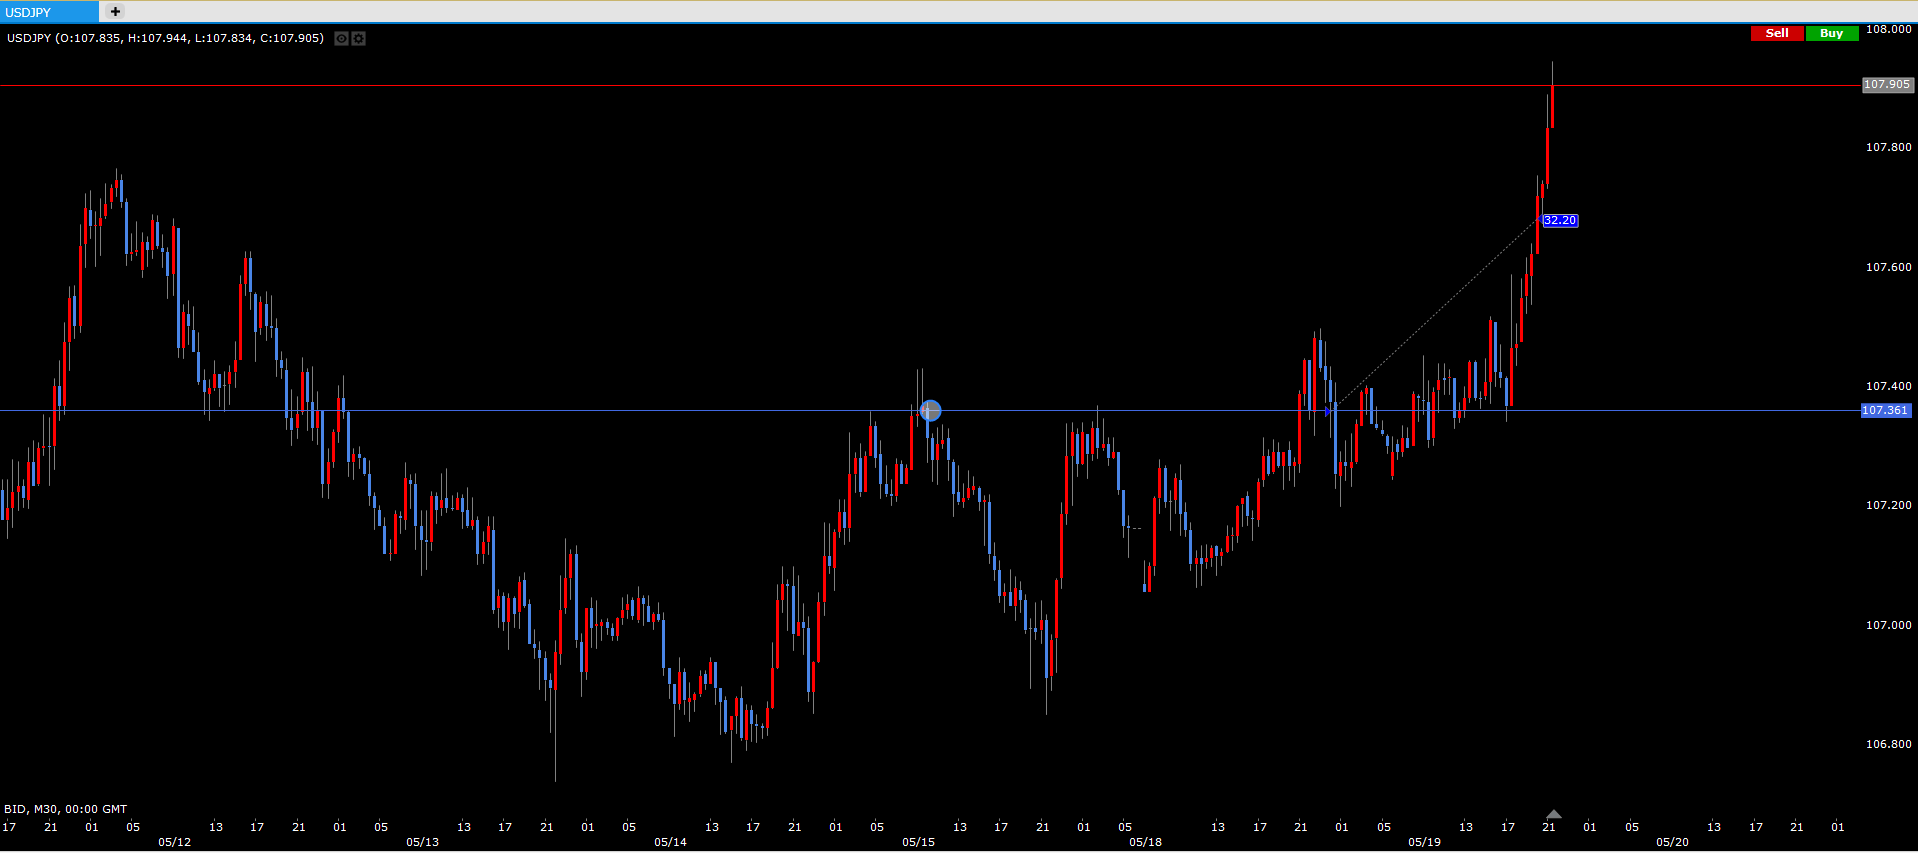This screenshot has width=1918, height=853.
Task: Click the 05/12 date on time axis
Action: (x=174, y=842)
